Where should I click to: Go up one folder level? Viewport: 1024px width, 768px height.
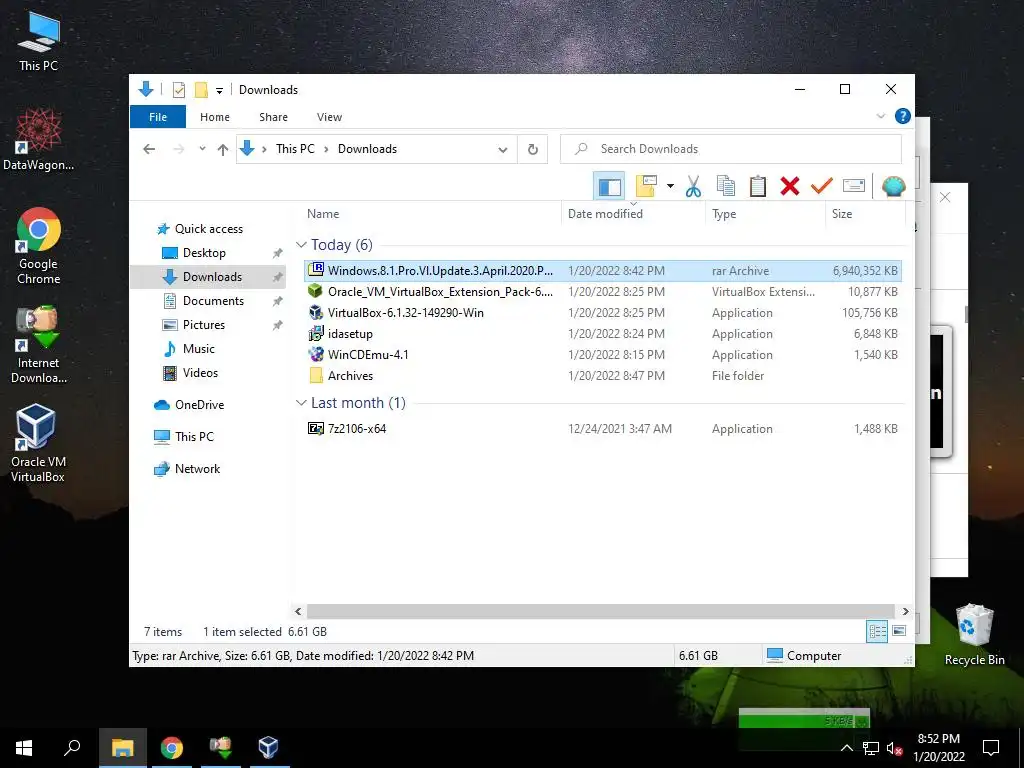(x=223, y=150)
